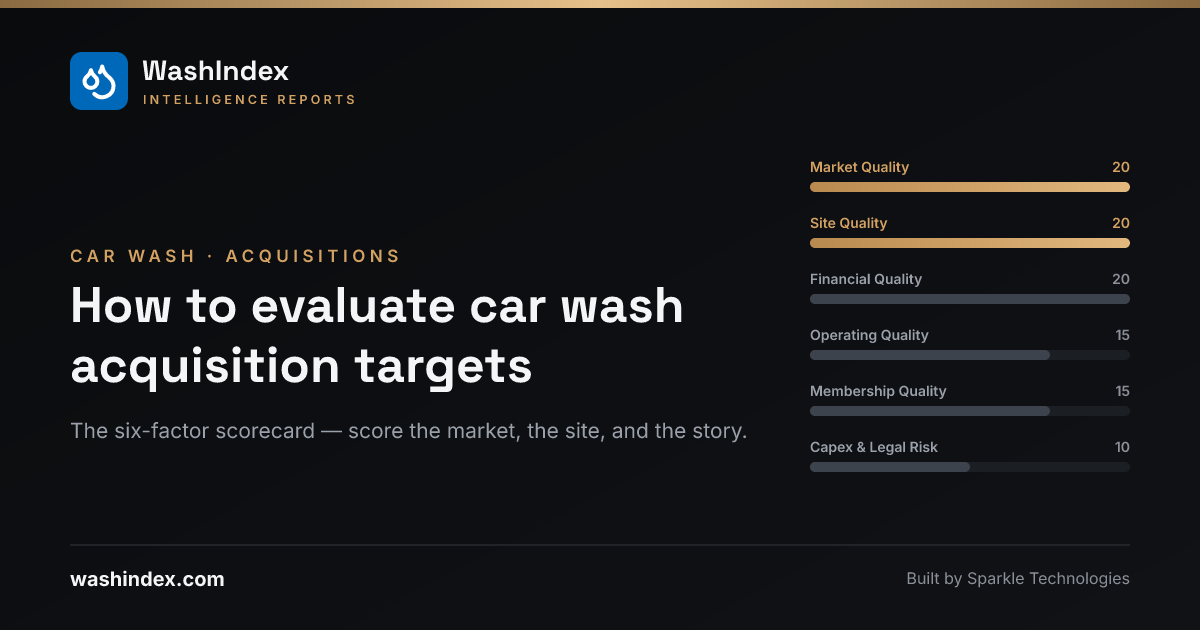Click the score 10 next to Capex & Legal Risk
1200x630 pixels.
(x=1122, y=447)
